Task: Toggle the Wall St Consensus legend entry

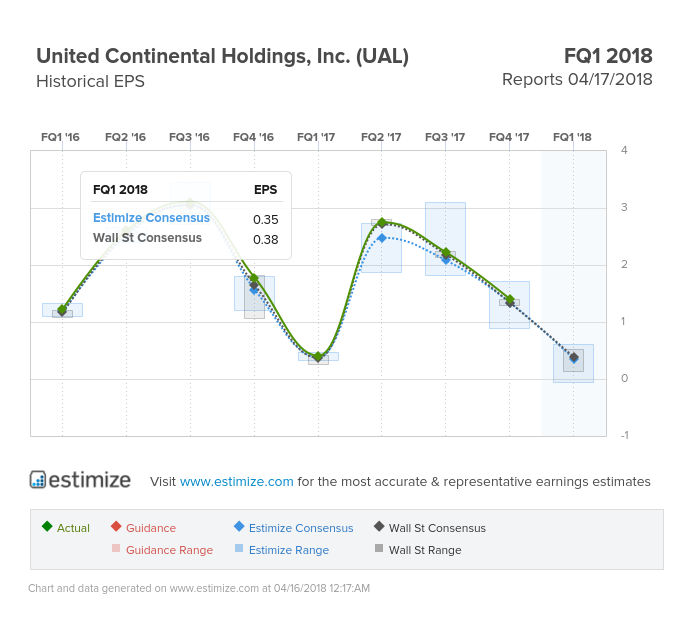Action: tap(430, 528)
